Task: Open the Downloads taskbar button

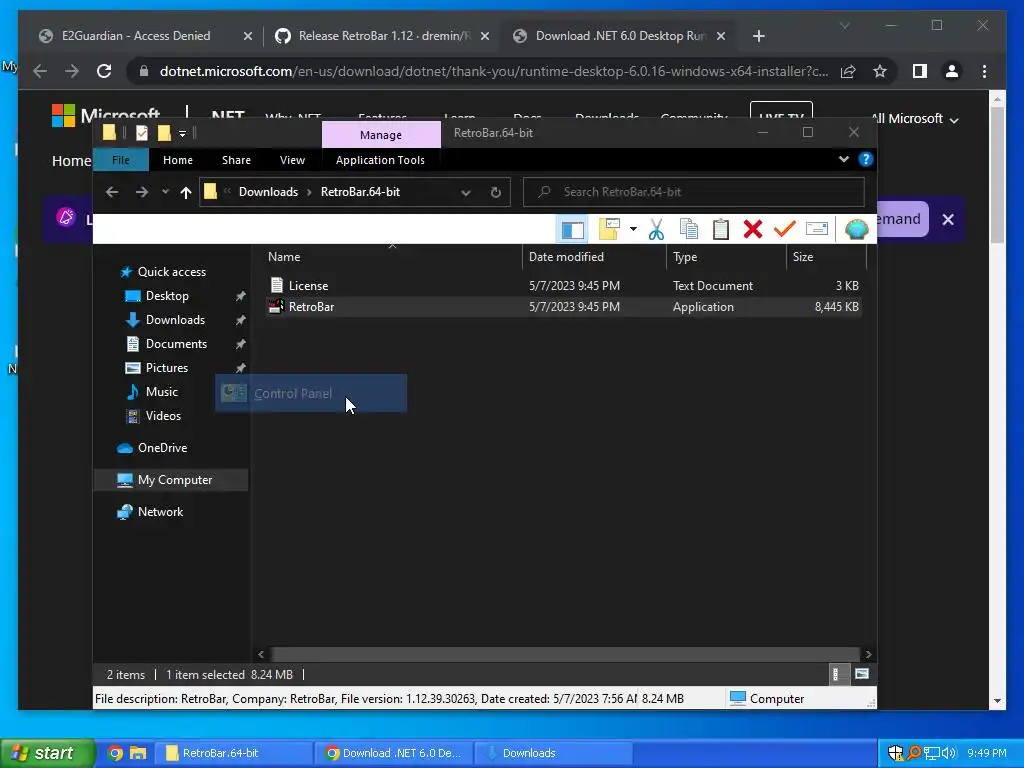Action: [552, 753]
